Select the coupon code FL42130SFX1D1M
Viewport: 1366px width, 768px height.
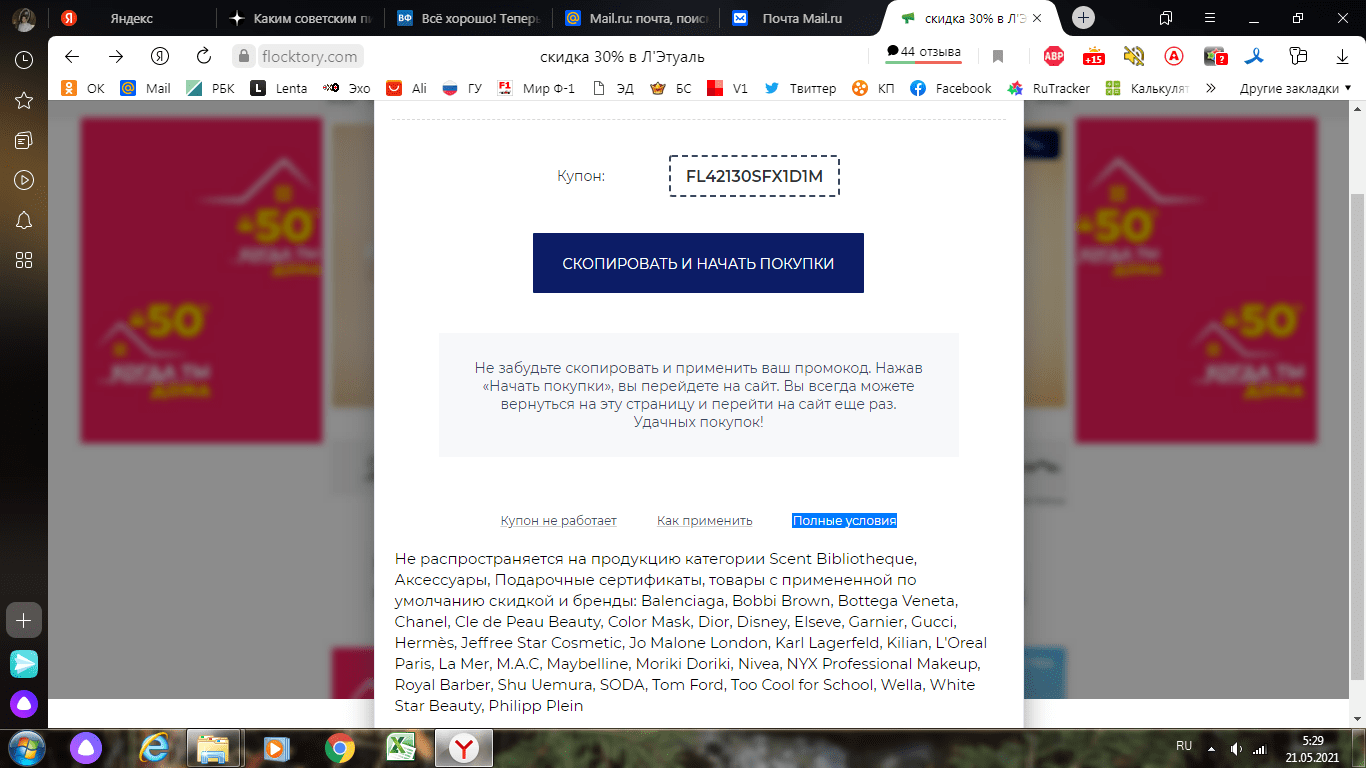(754, 176)
